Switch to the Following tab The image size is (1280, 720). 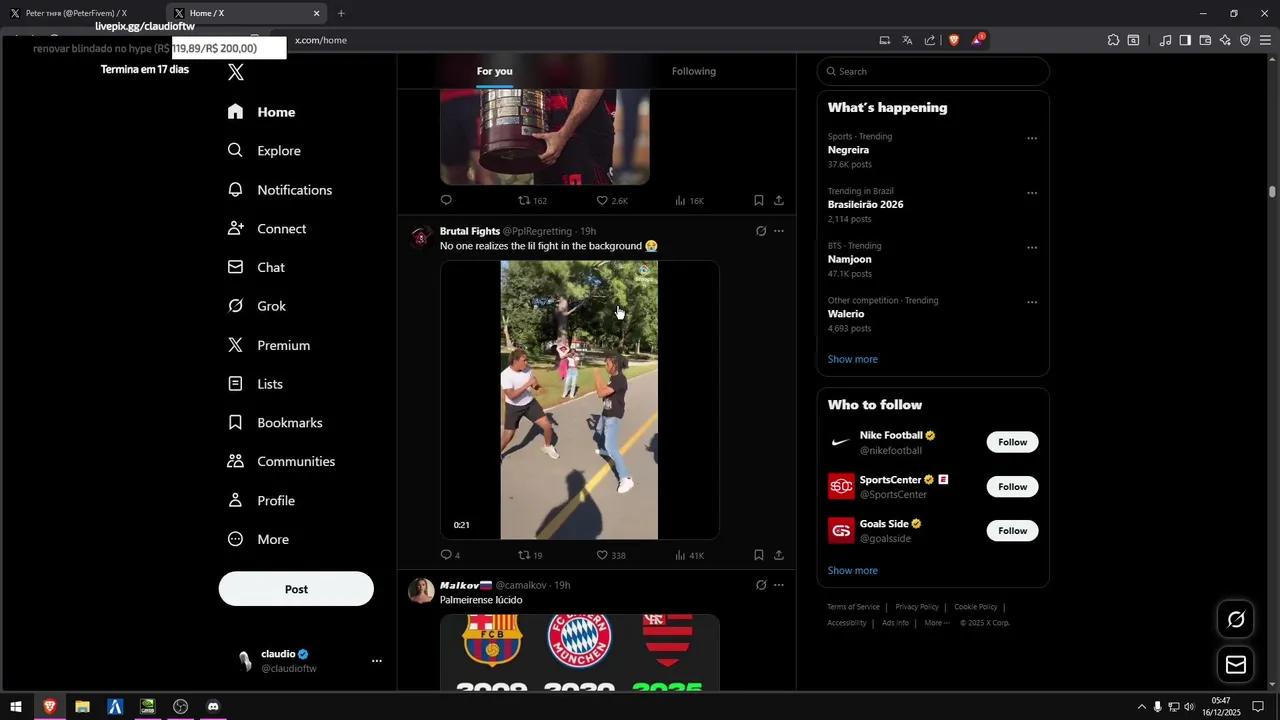[693, 71]
